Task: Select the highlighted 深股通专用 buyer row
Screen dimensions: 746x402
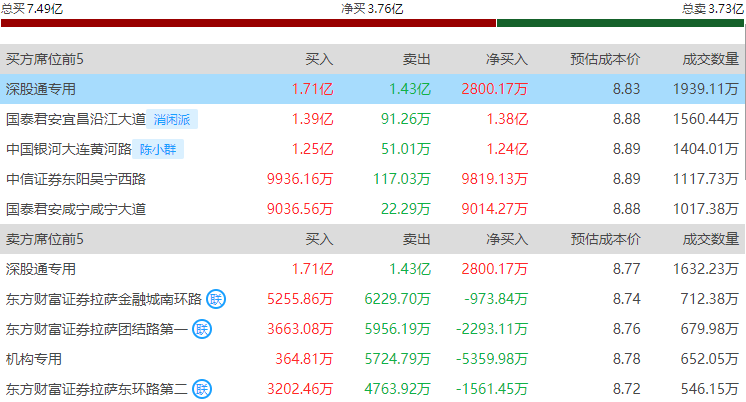Action: [372, 89]
